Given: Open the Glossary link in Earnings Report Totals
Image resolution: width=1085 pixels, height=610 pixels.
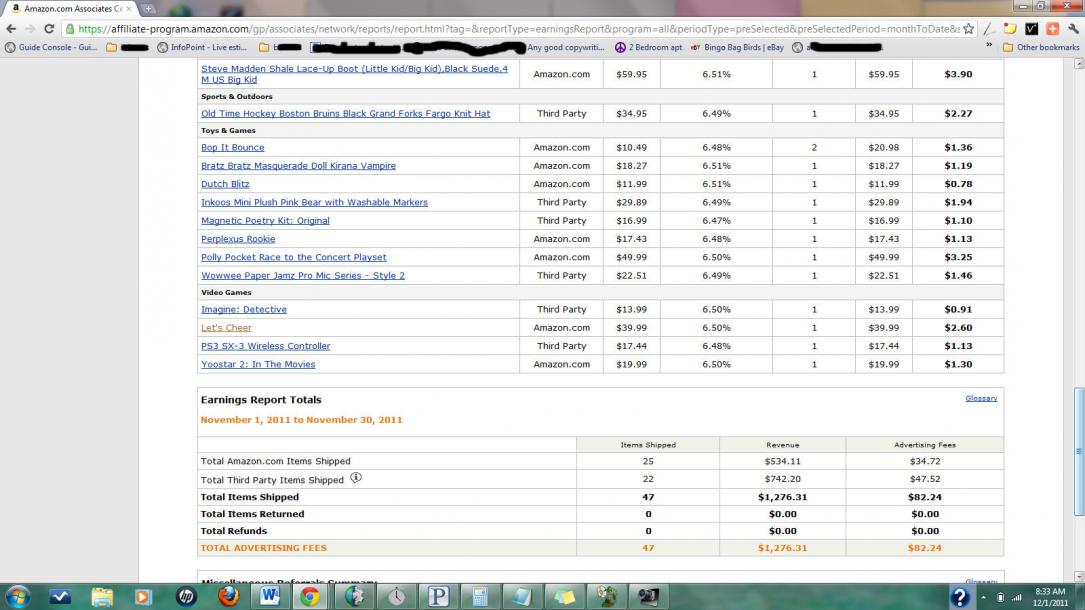Looking at the screenshot, I should [x=981, y=398].
